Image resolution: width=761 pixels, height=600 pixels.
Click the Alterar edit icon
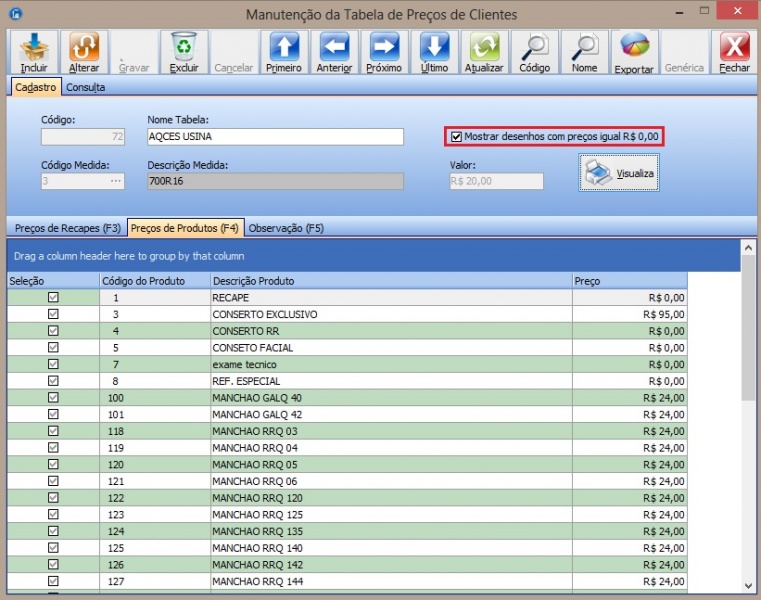(x=84, y=51)
